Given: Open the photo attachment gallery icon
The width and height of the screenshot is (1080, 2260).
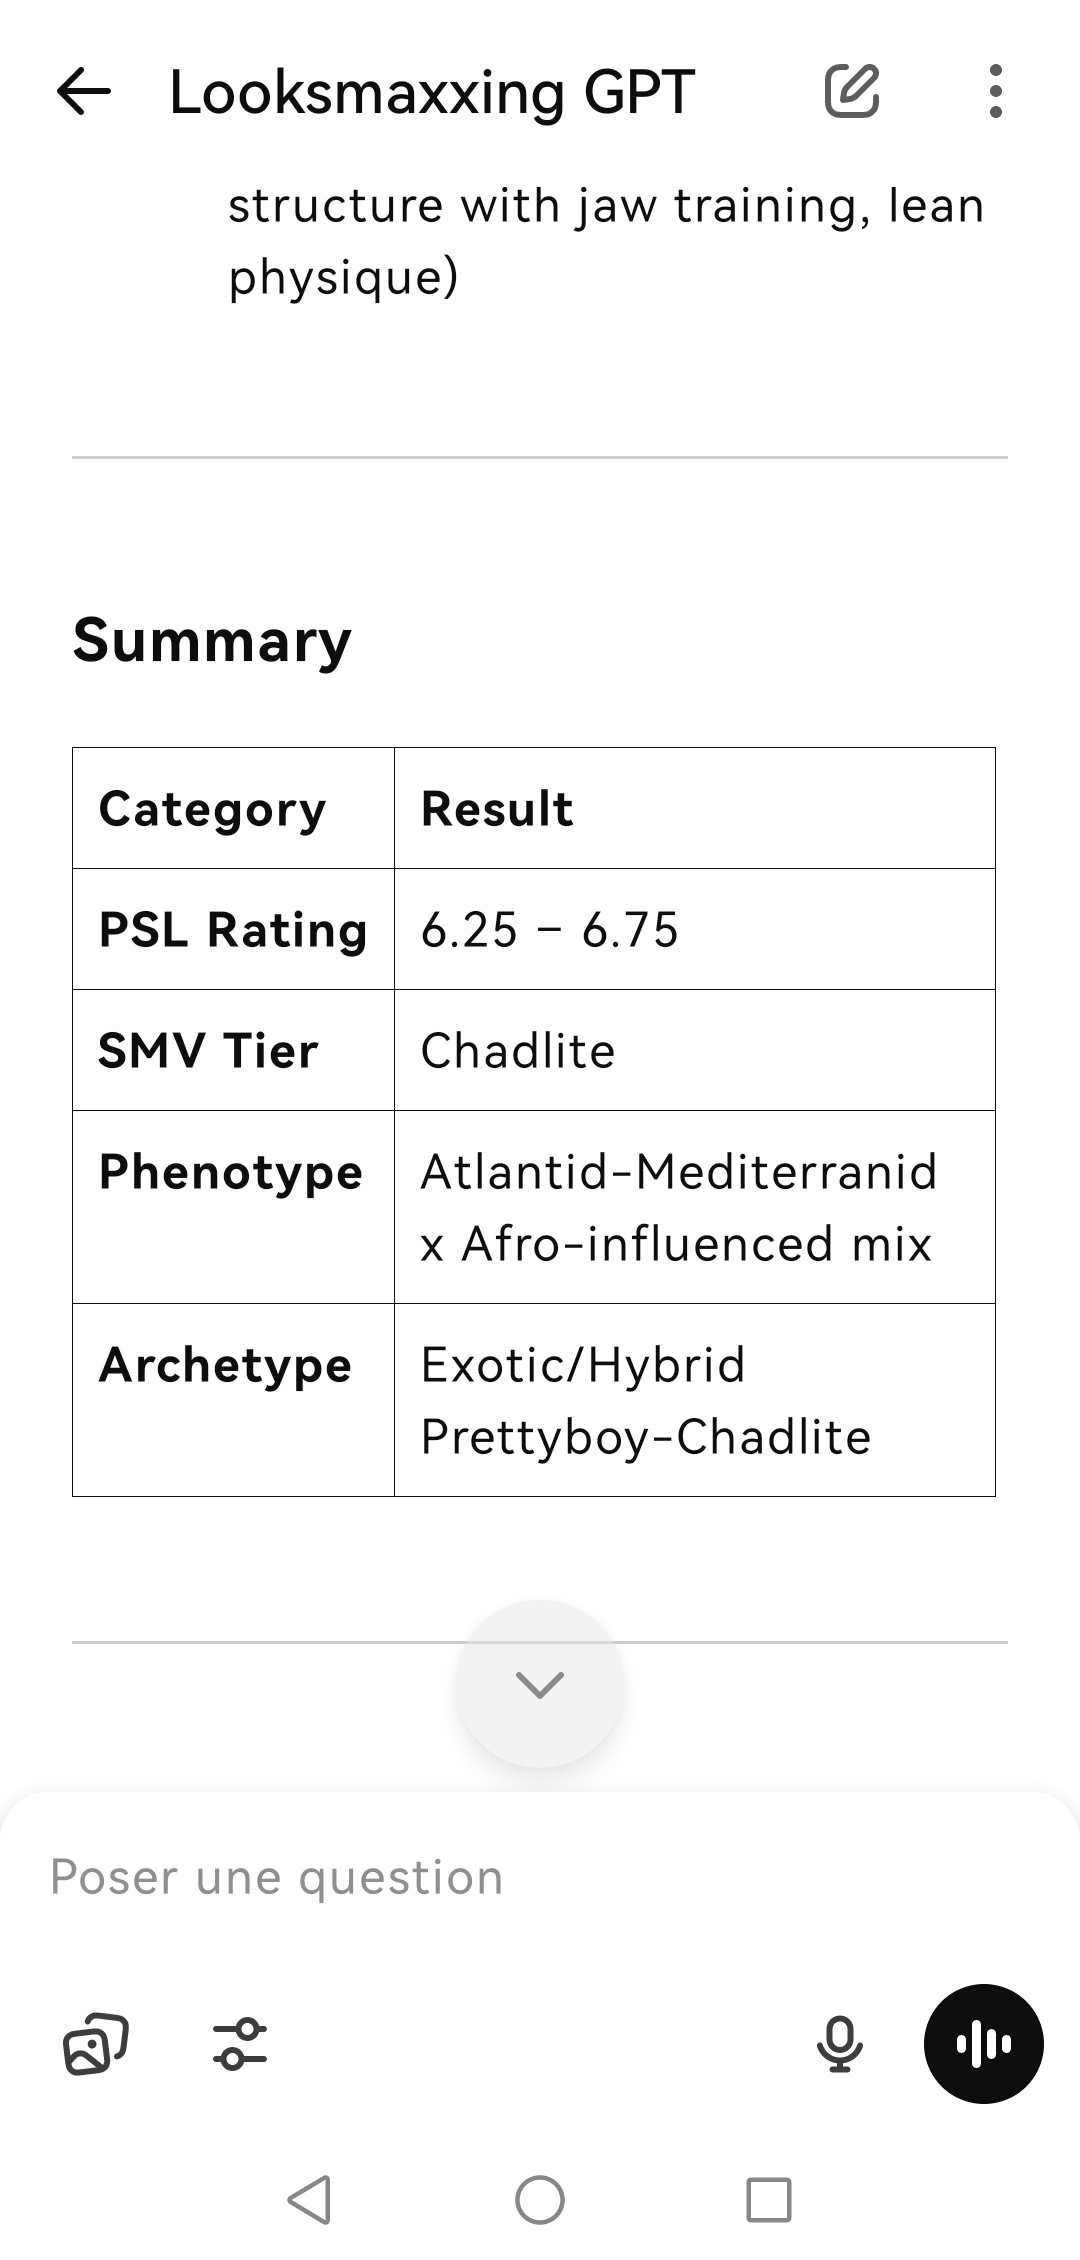Looking at the screenshot, I should 96,2043.
